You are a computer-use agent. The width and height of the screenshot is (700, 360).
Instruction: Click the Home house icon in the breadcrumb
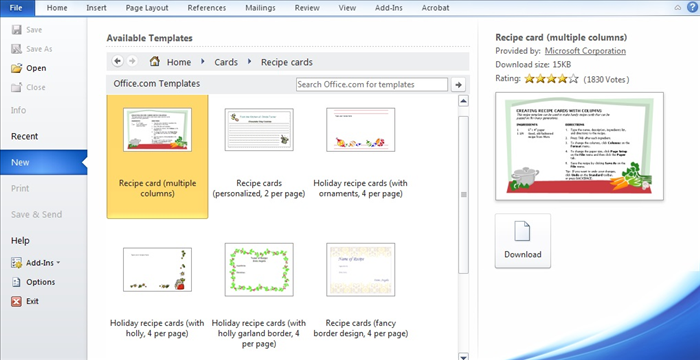click(155, 61)
